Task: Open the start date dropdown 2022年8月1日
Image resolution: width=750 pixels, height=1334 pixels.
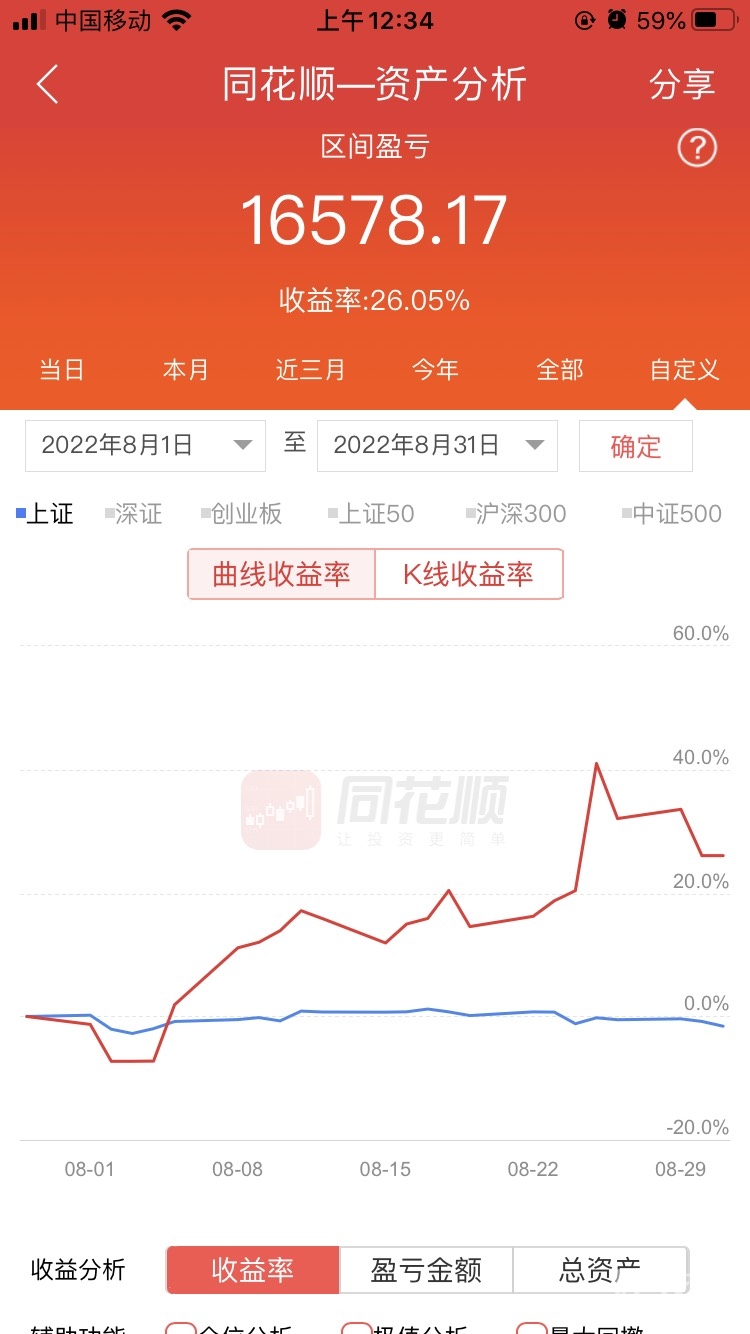Action: (145, 446)
